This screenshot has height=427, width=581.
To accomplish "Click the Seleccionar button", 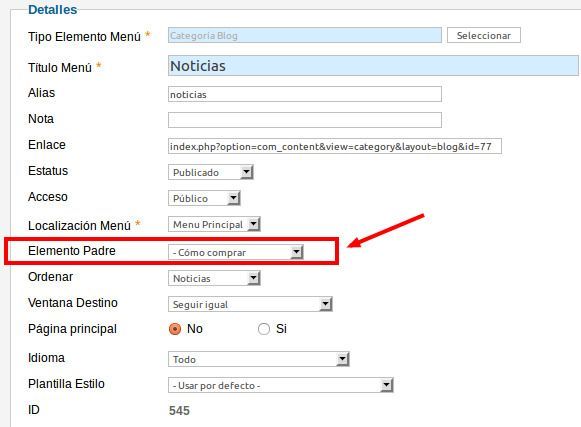I will (484, 35).
